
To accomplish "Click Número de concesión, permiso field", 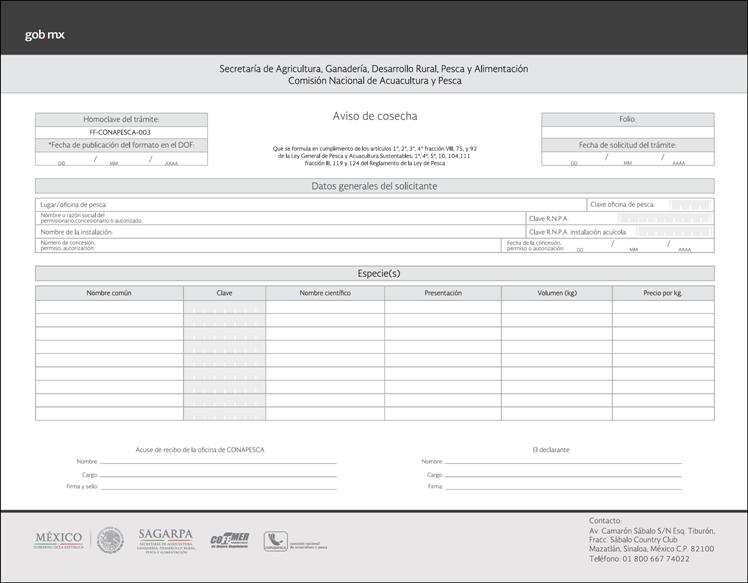I will pyautogui.click(x=268, y=246).
